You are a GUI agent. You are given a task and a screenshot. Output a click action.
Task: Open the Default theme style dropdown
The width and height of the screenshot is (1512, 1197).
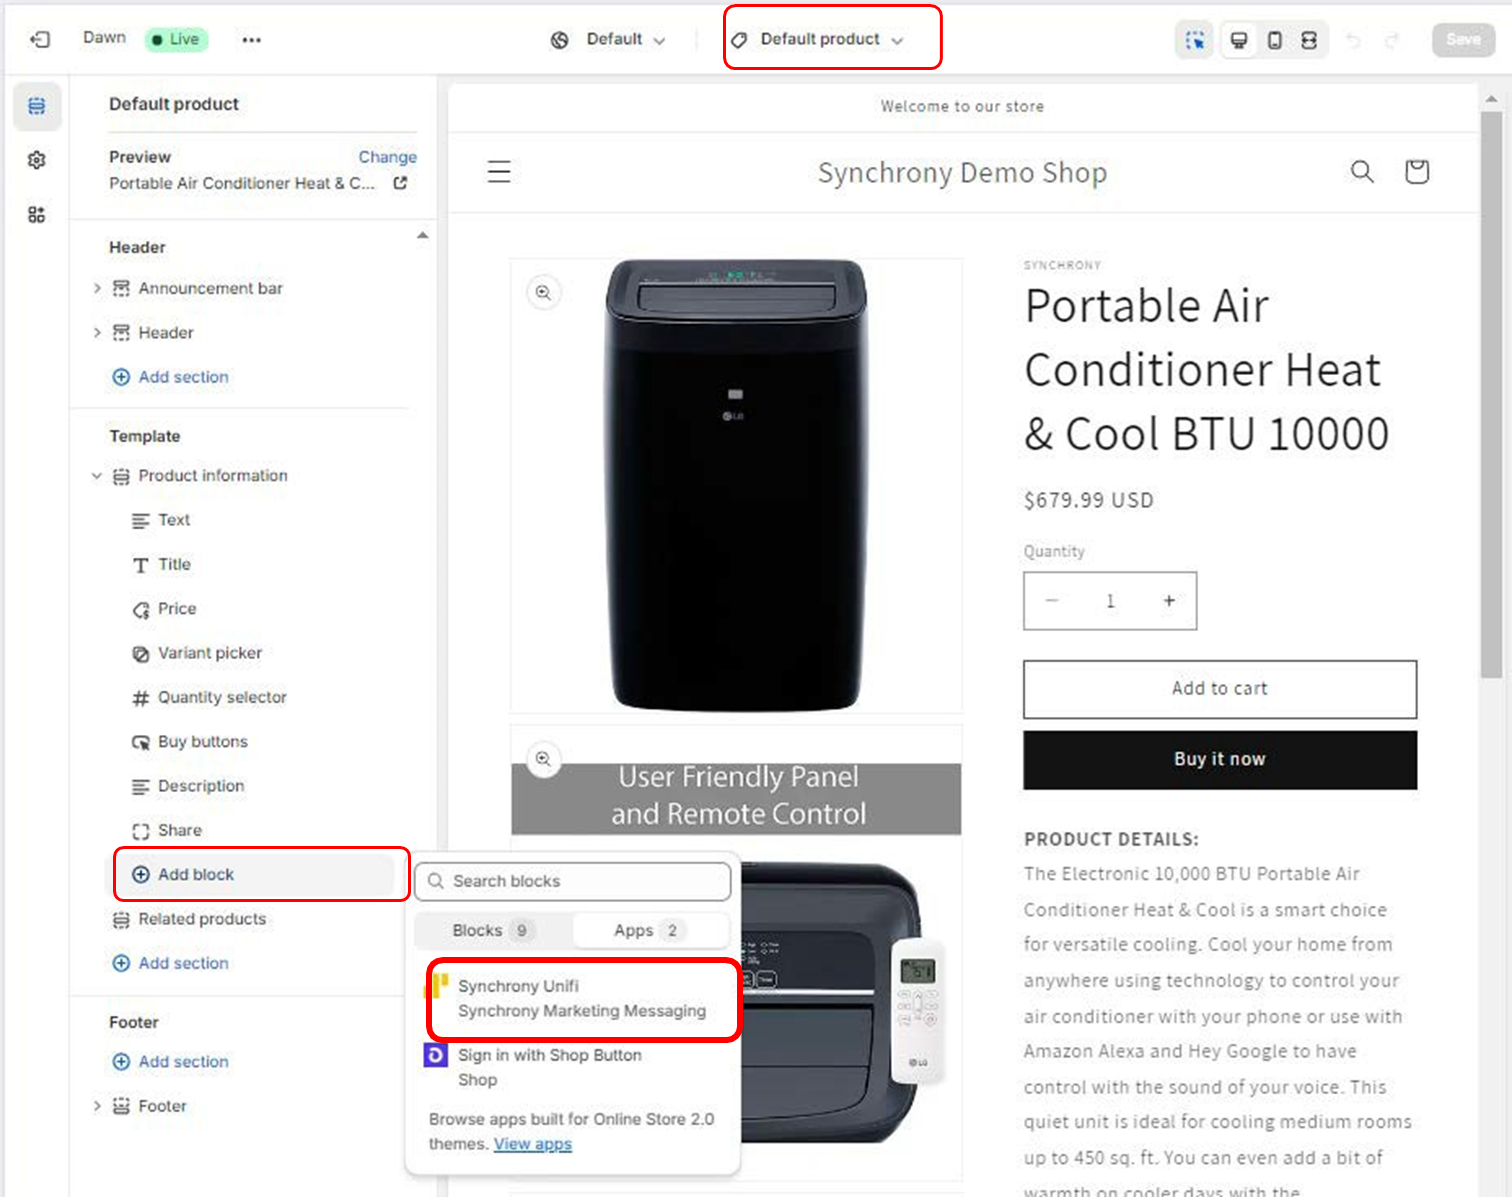click(608, 39)
